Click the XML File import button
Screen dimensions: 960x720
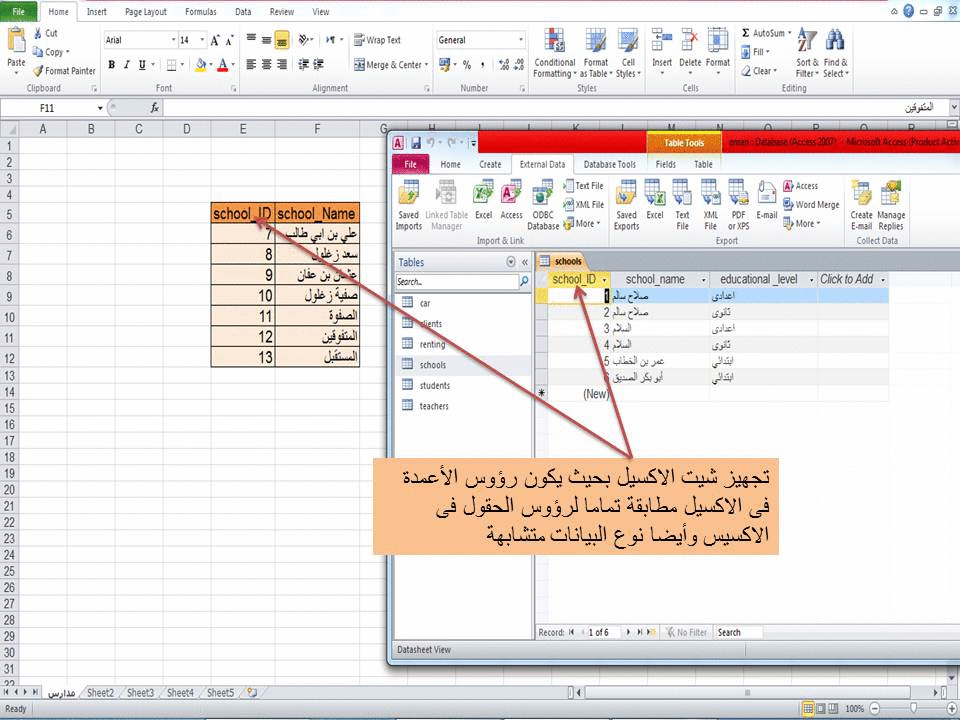click(x=583, y=204)
